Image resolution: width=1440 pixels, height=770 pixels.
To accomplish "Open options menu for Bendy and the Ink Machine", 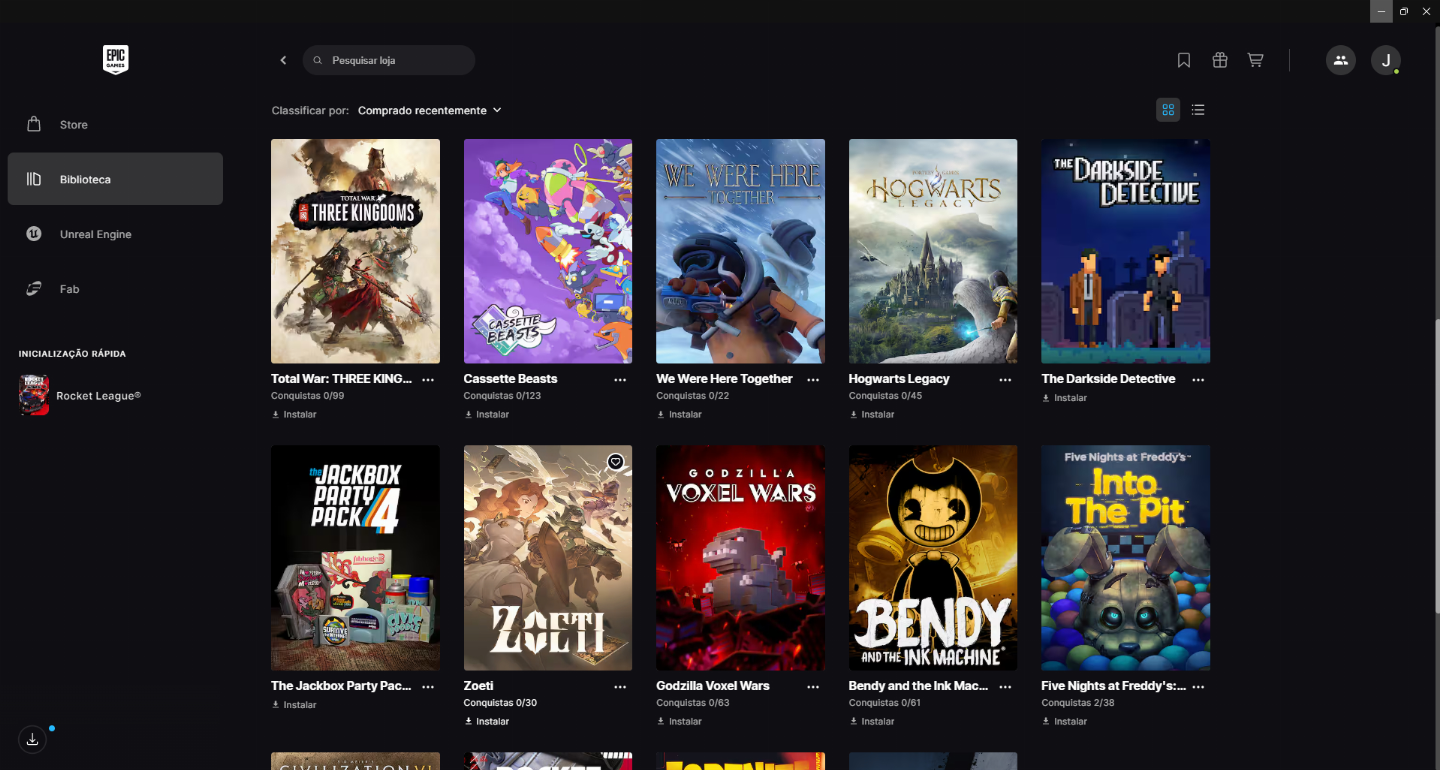I will pos(1005,687).
